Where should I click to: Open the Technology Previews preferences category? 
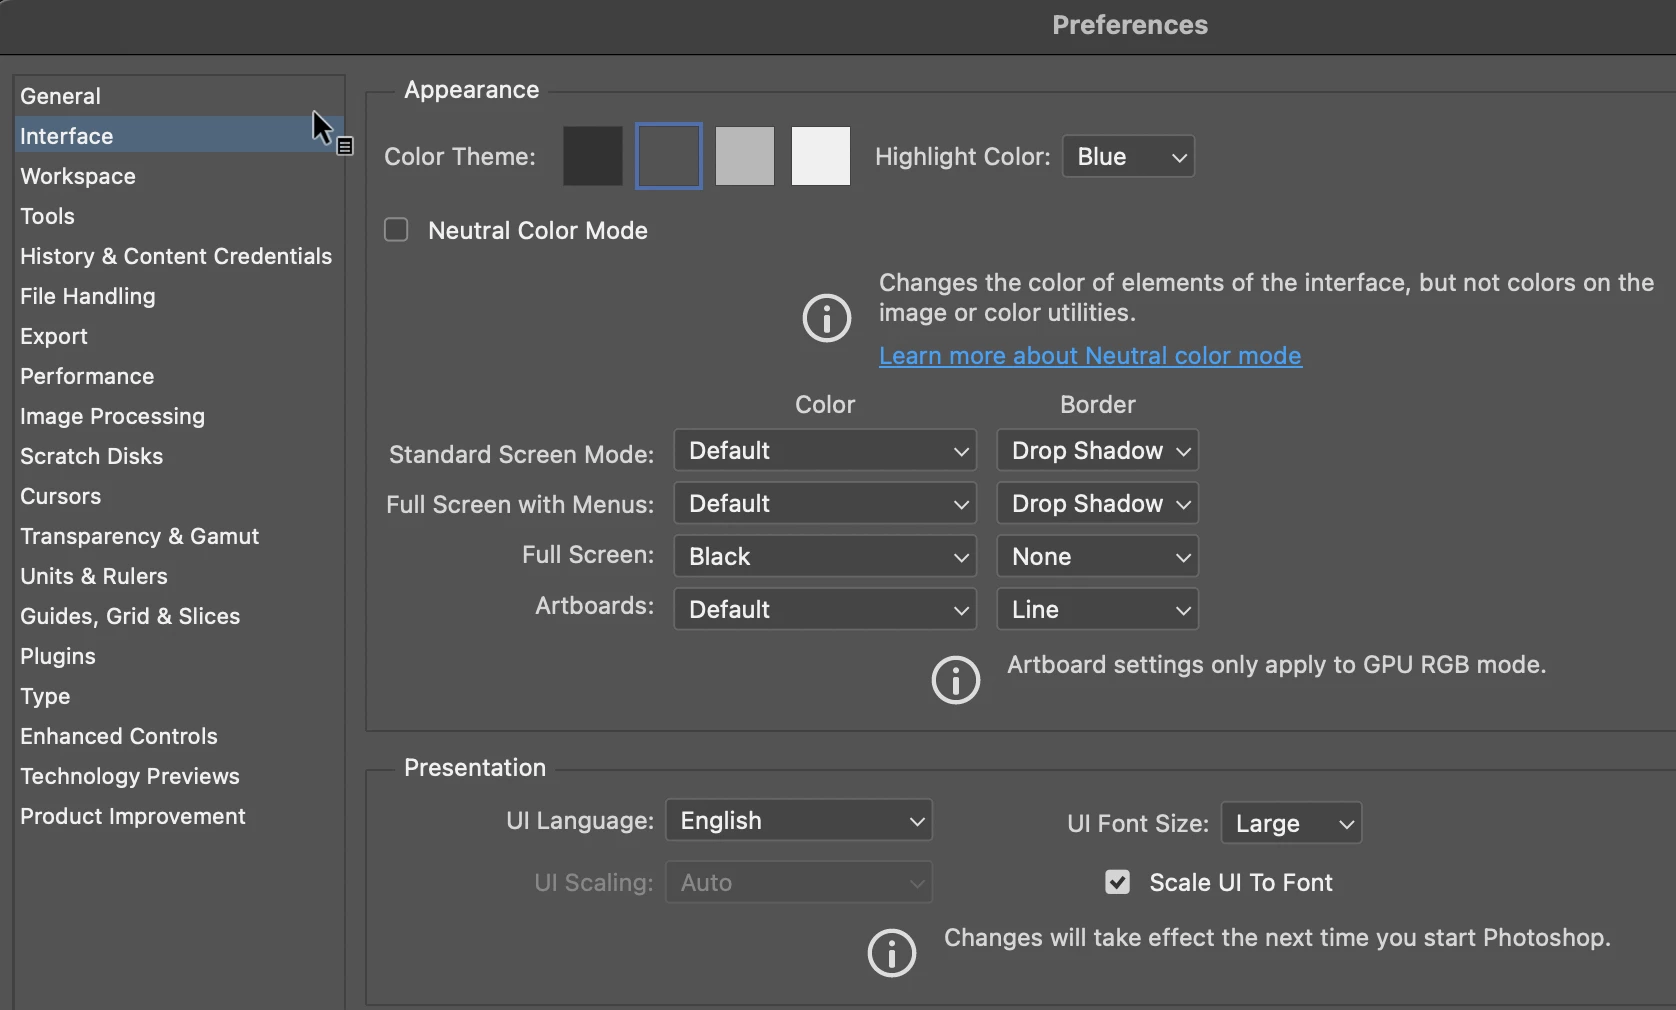[179, 776]
